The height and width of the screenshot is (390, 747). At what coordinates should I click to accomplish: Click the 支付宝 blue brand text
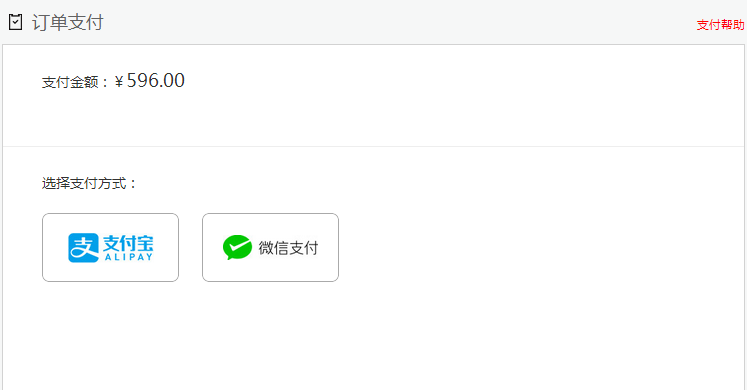[128, 243]
